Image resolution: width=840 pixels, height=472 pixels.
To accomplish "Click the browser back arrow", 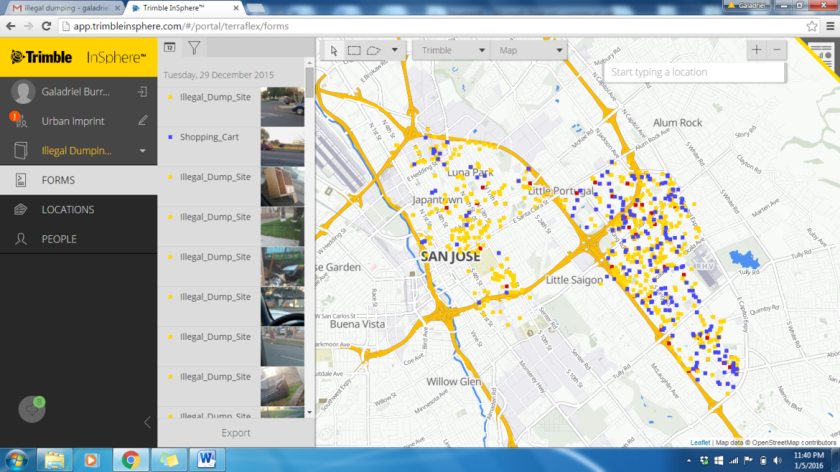I will [x=11, y=26].
